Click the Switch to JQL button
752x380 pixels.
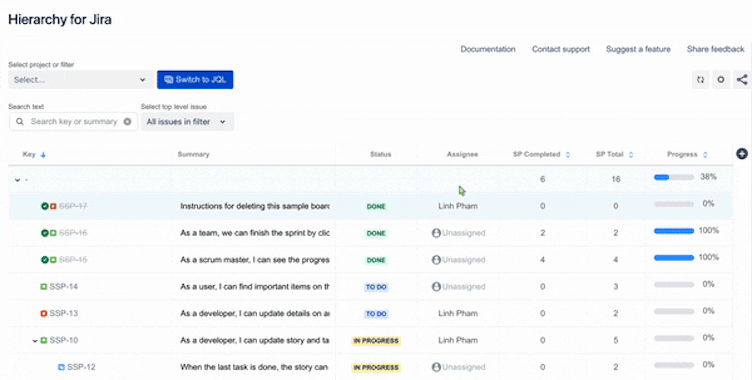tap(195, 80)
